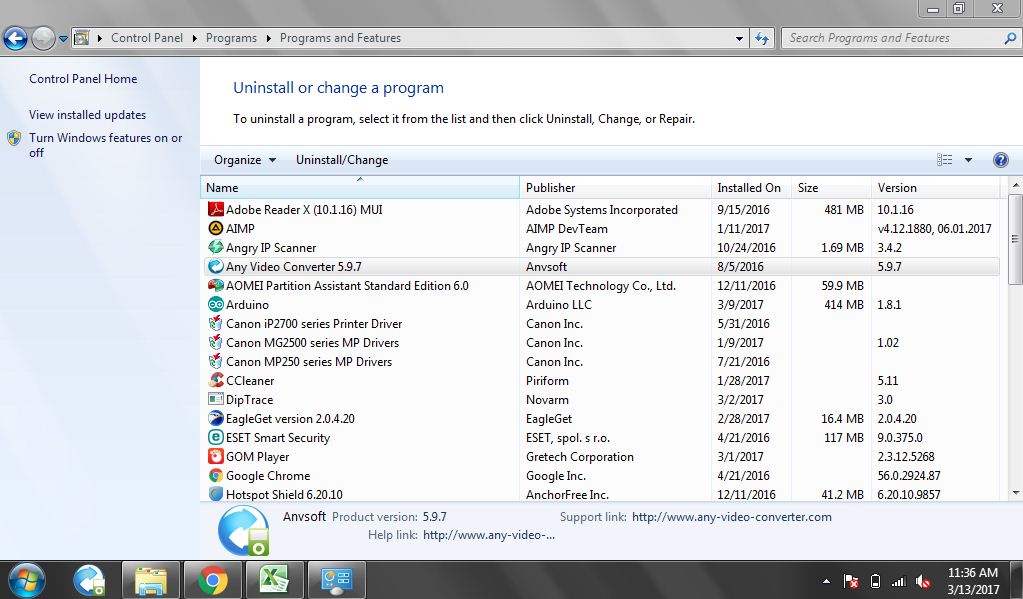Screen dimensions: 1023x599
Task: Click the ESET Smart Security icon
Action: point(216,437)
